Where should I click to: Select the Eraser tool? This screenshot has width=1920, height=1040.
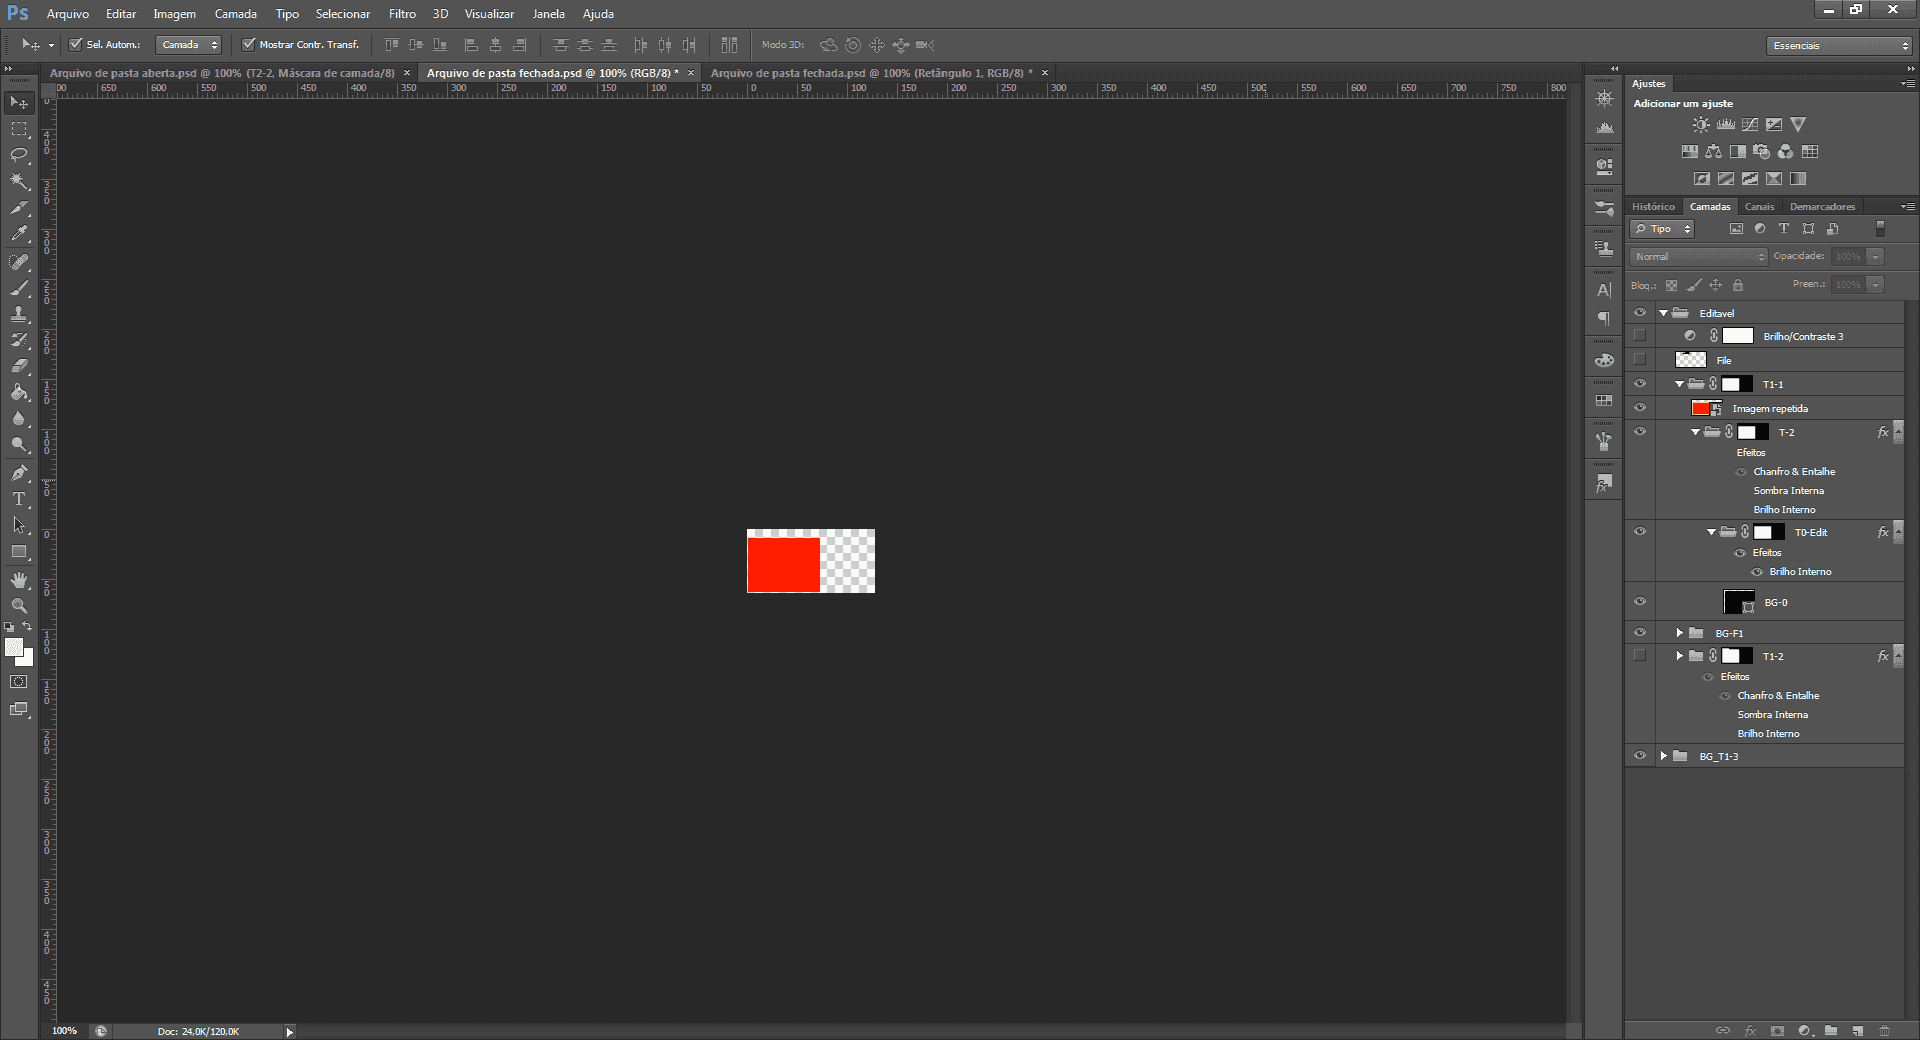click(19, 366)
